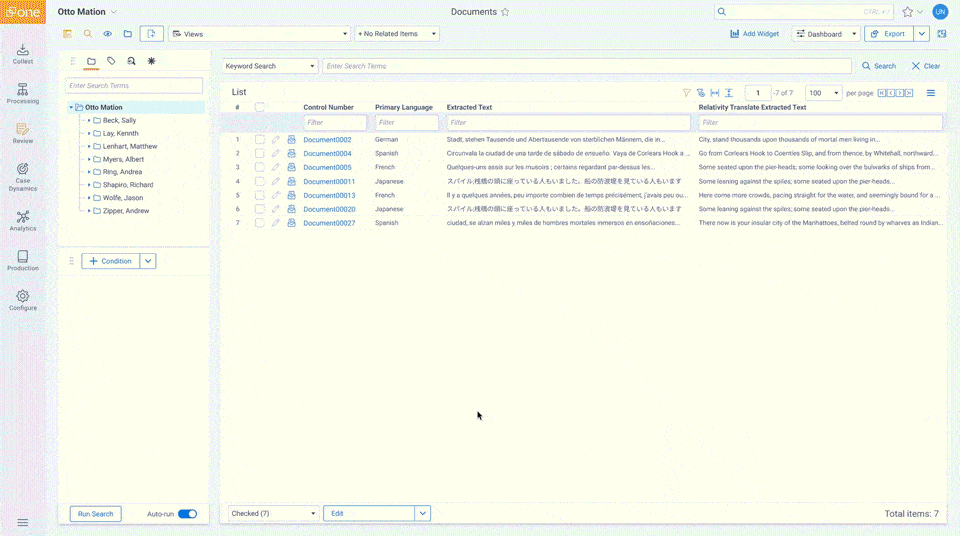Click the Add Widget chart icon

[735, 34]
